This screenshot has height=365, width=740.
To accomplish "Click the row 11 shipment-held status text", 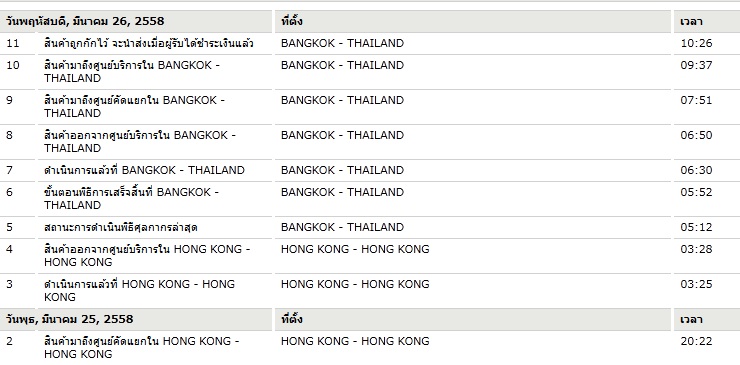I will pyautogui.click(x=149, y=43).
